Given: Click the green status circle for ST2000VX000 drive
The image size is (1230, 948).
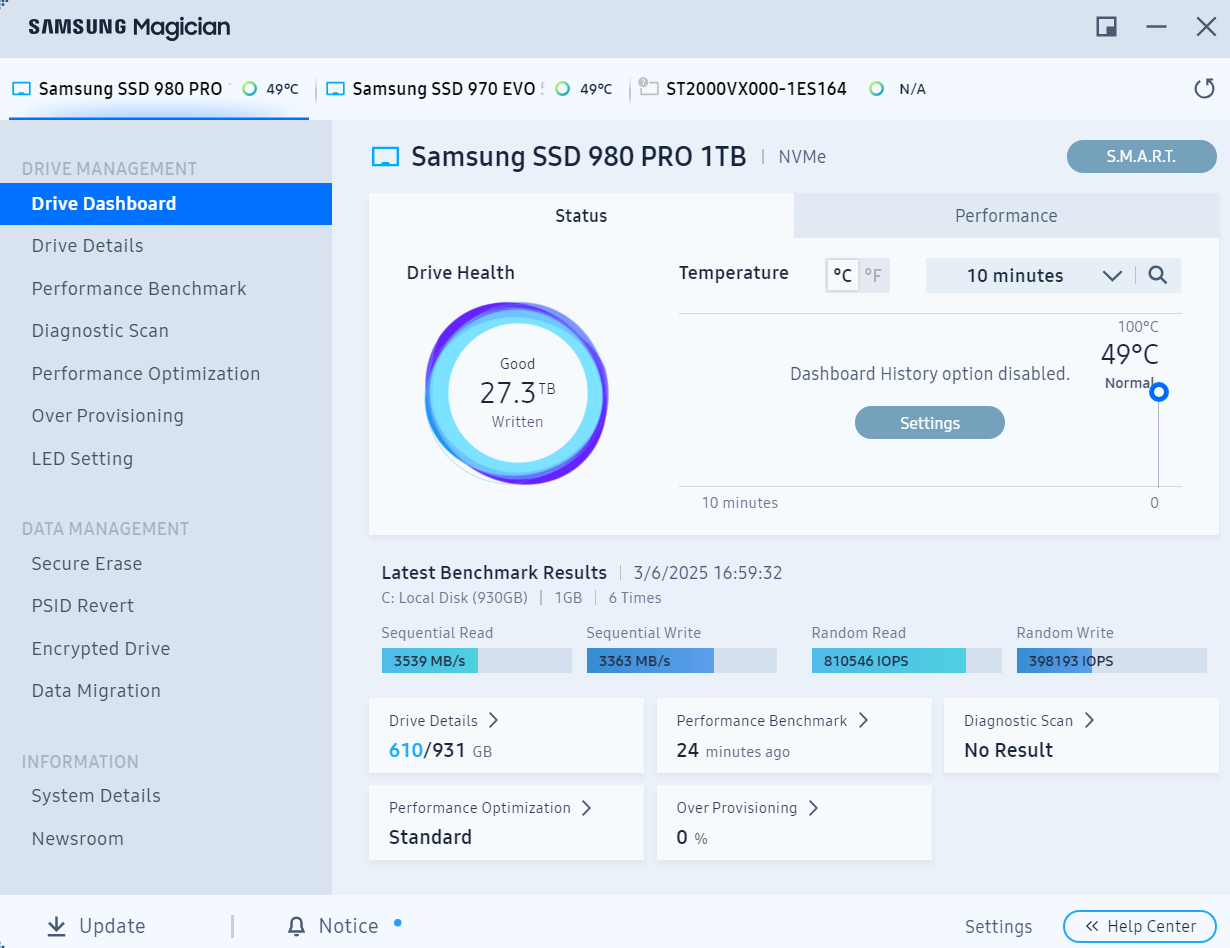Looking at the screenshot, I should [877, 89].
